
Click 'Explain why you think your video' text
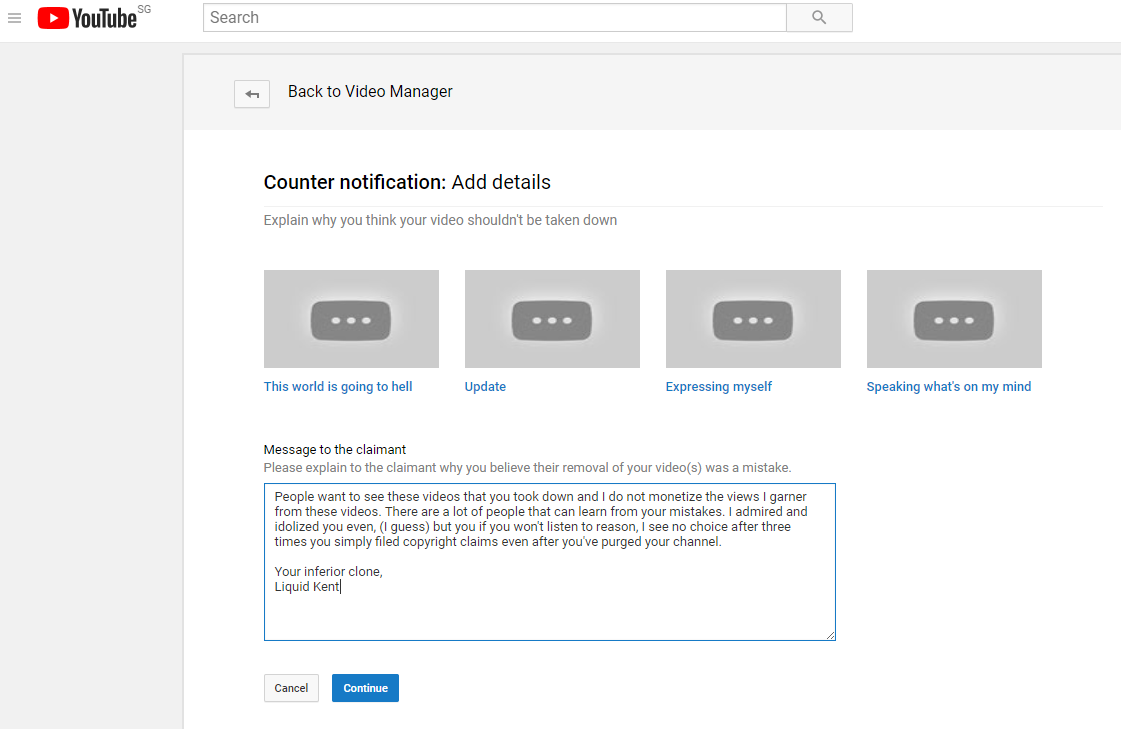tap(440, 220)
